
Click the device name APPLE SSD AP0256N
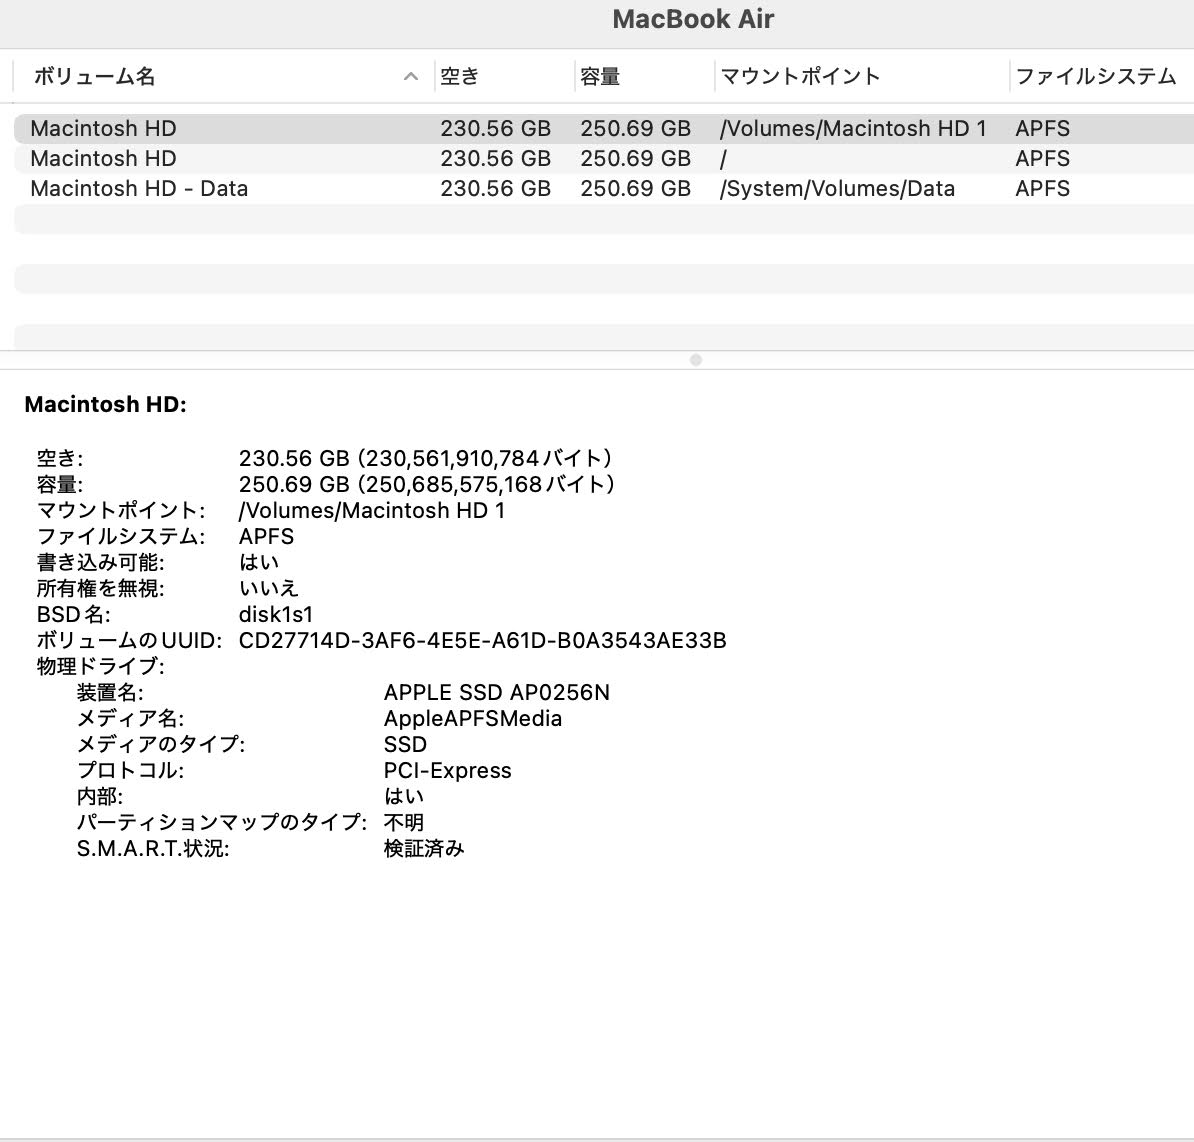(x=497, y=692)
